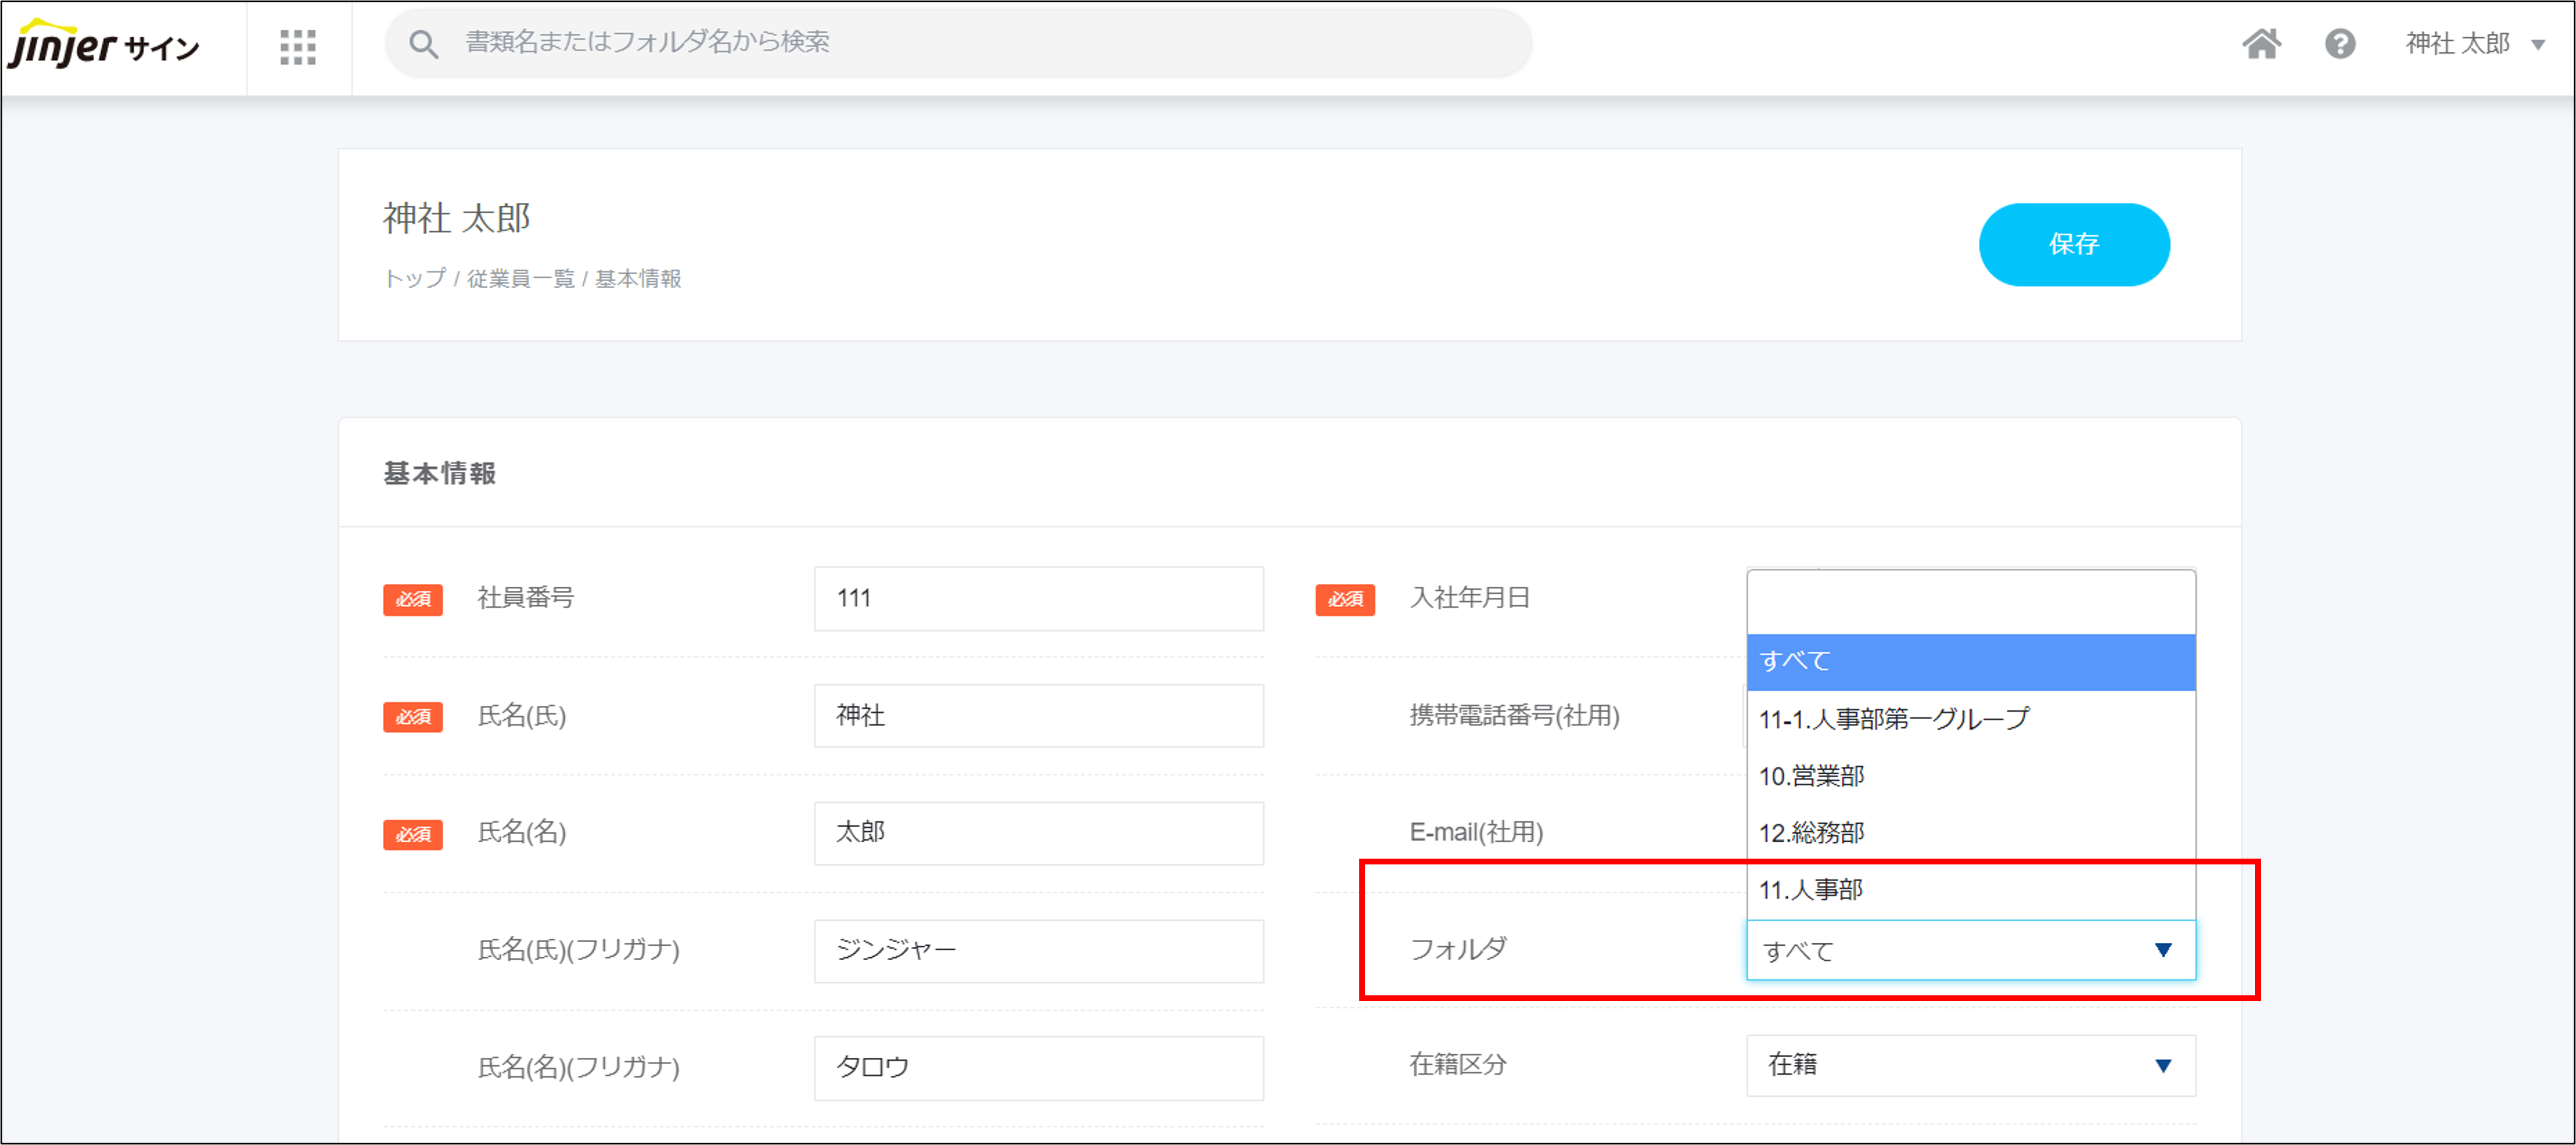Open the トップ breadcrumb link
The image size is (2576, 1145).
[414, 279]
